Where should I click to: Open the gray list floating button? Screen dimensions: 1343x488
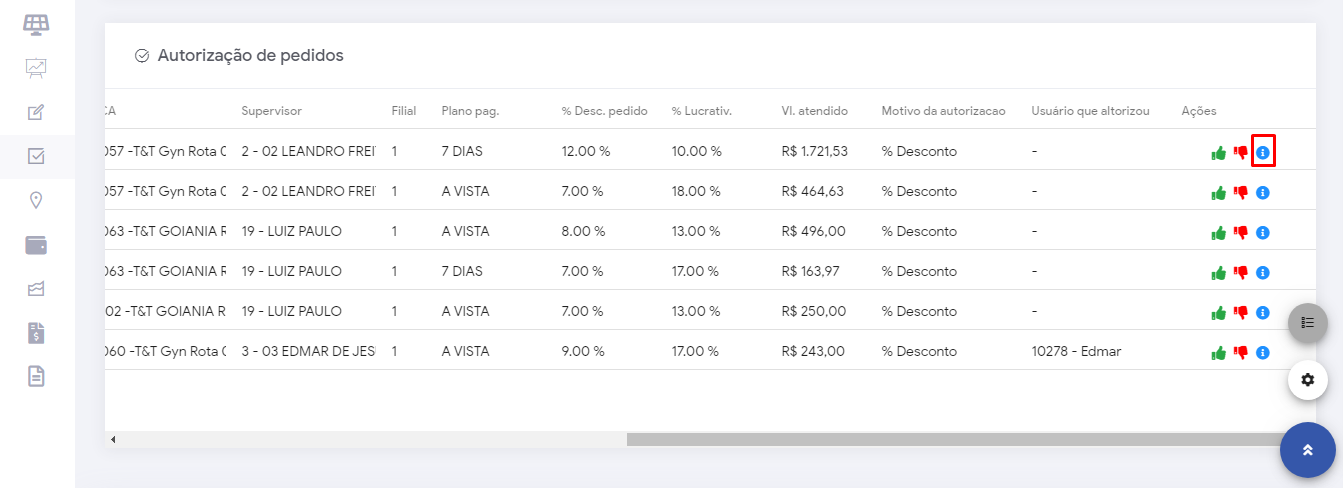pos(1307,323)
